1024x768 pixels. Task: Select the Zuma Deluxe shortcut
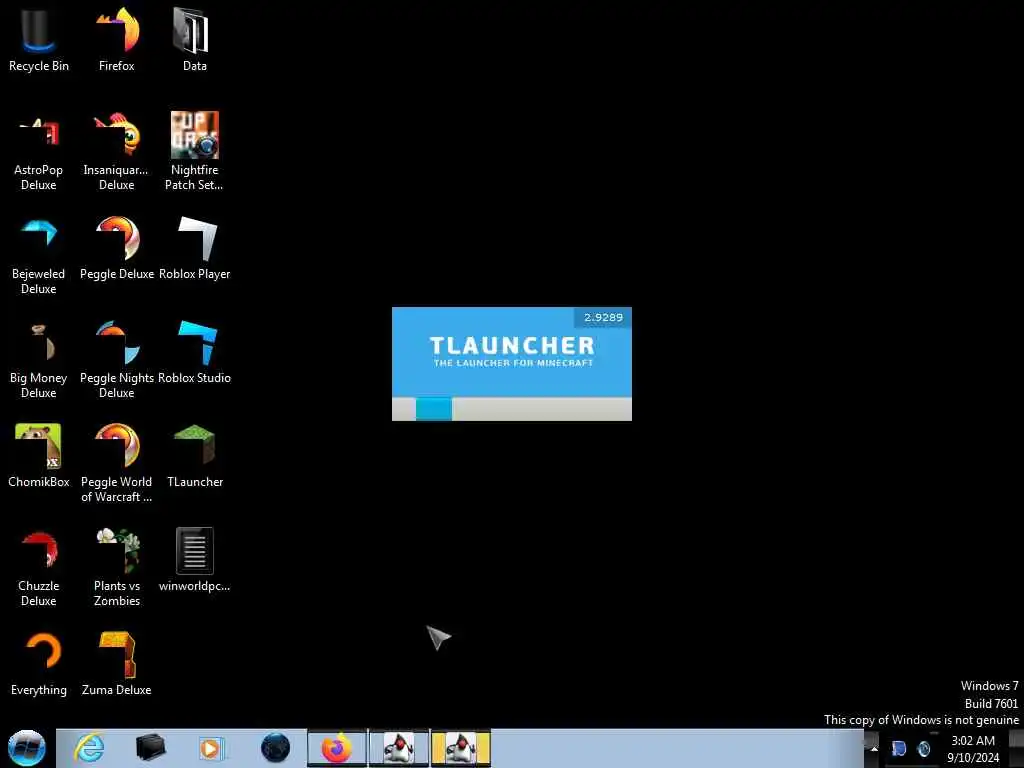117,664
